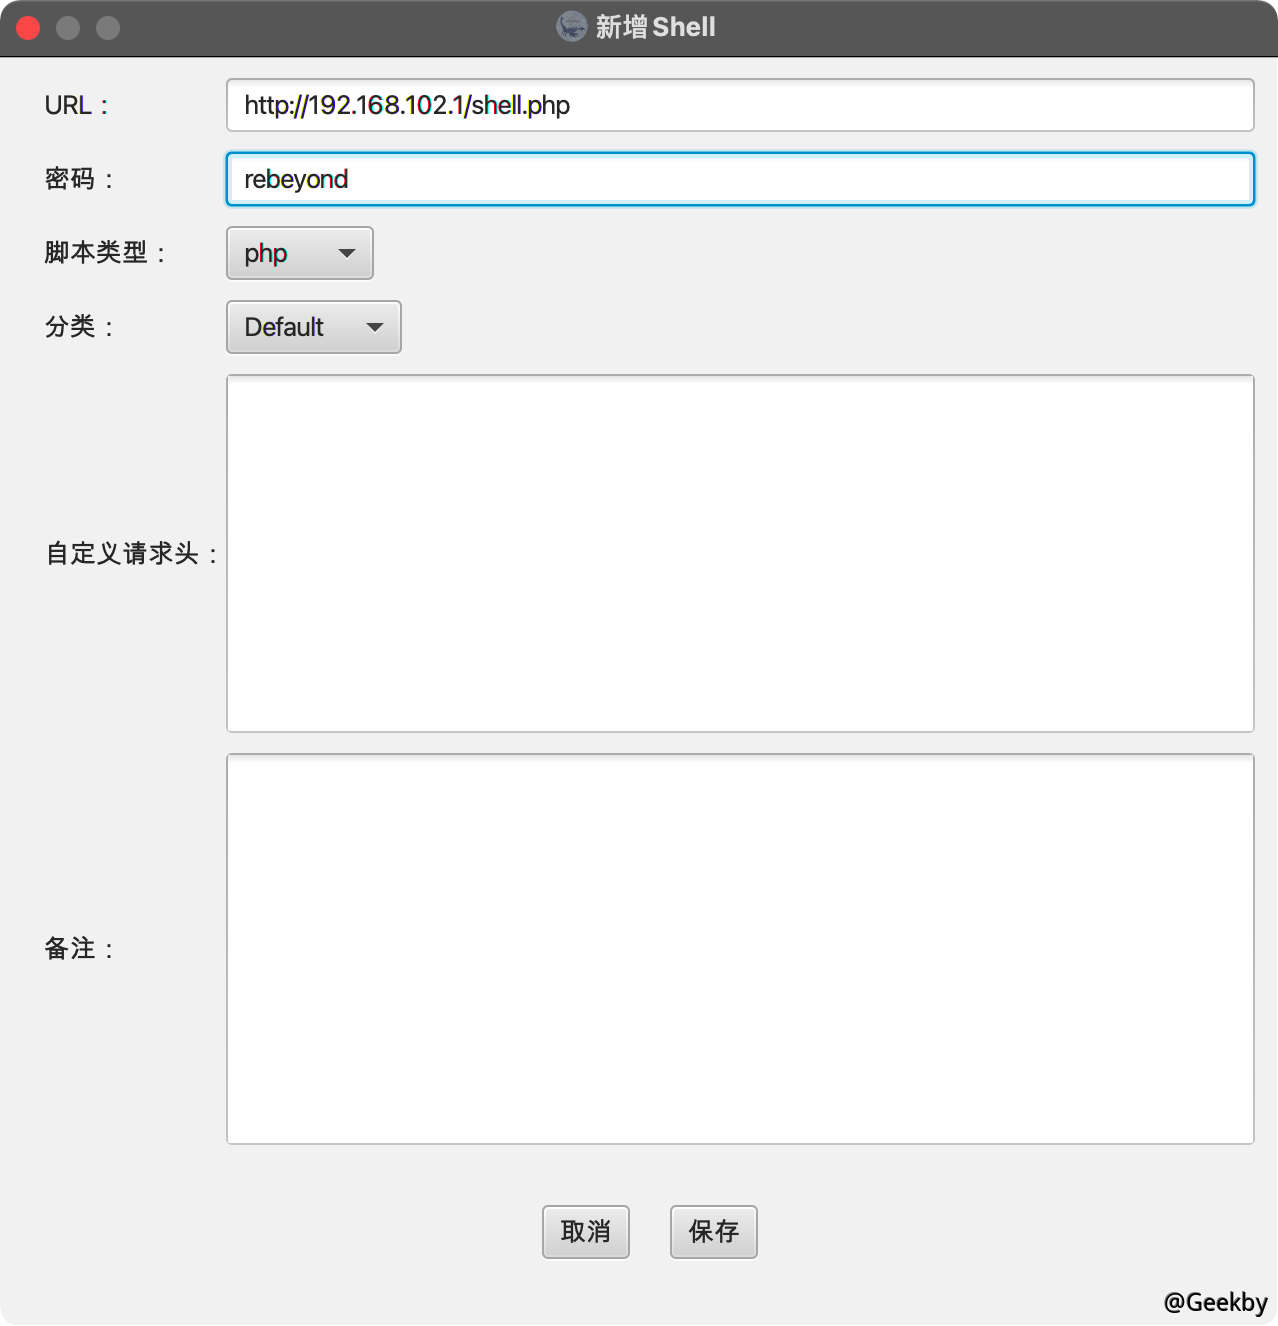The width and height of the screenshot is (1278, 1326).
Task: Click the 分类 label text
Action: 77,327
